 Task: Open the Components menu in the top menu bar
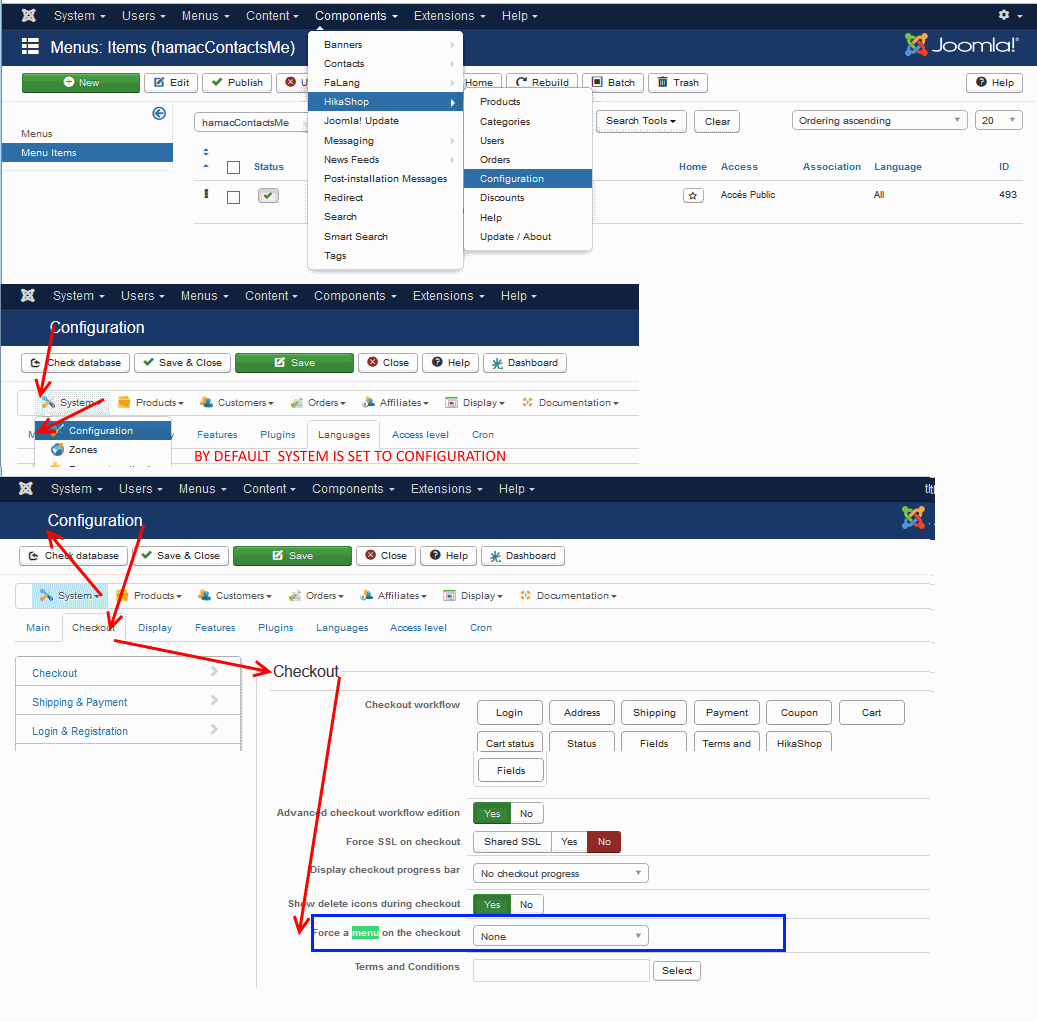[356, 15]
